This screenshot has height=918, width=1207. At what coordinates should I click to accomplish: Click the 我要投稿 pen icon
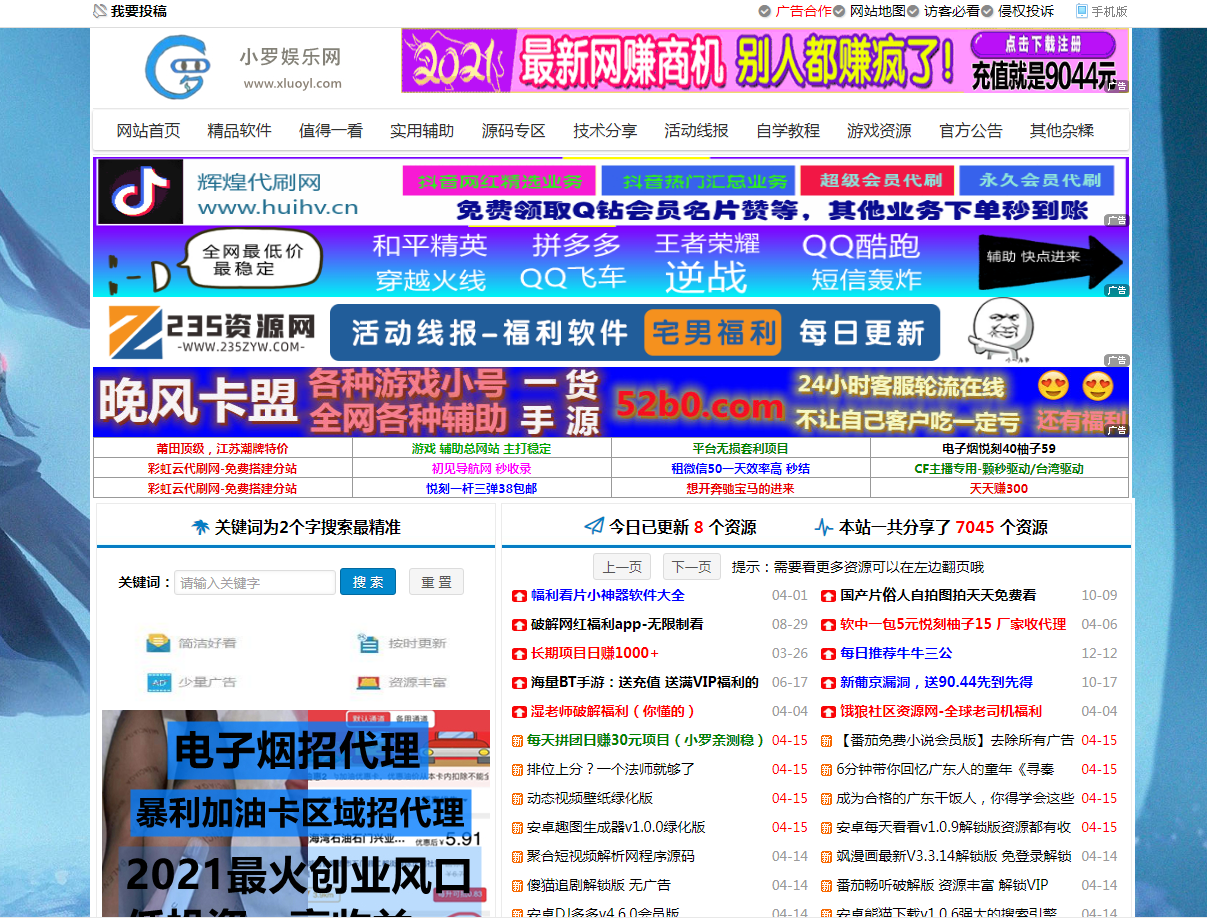pyautogui.click(x=99, y=11)
